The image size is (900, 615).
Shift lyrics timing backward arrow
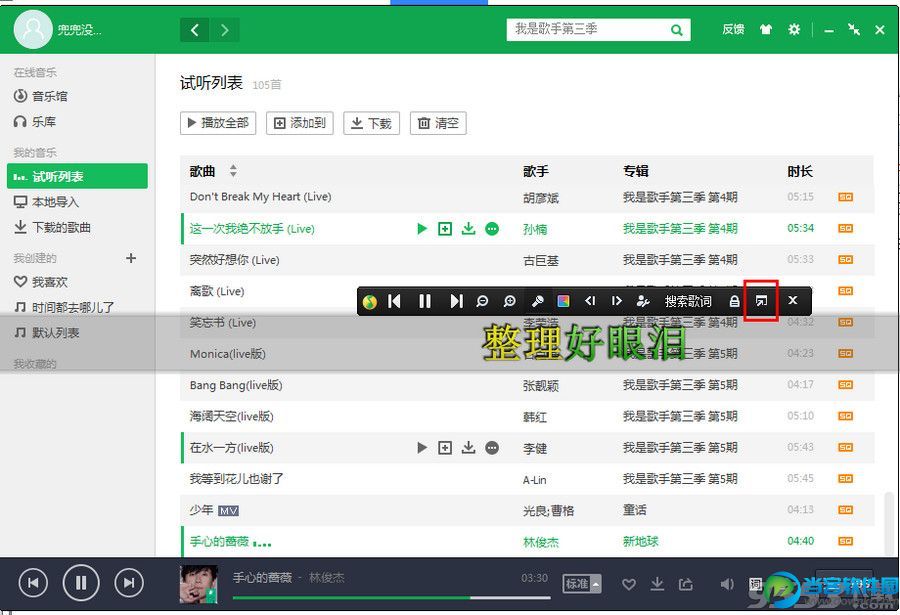[x=590, y=301]
